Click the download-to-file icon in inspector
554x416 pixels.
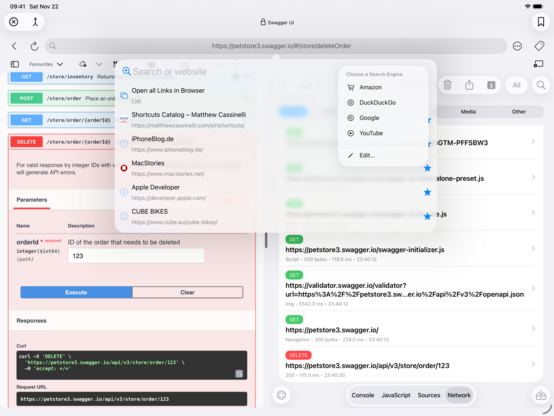coord(491,85)
